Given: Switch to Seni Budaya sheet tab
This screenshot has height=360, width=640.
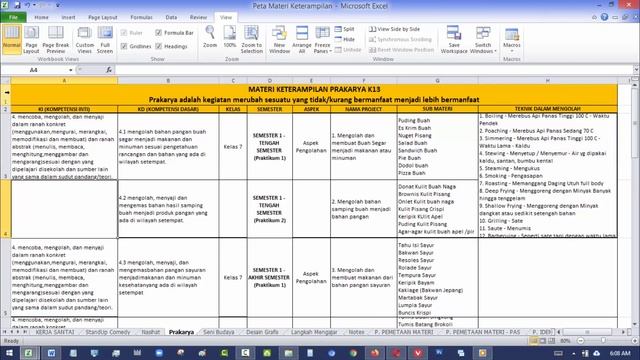Looking at the screenshot, I should click(219, 332).
